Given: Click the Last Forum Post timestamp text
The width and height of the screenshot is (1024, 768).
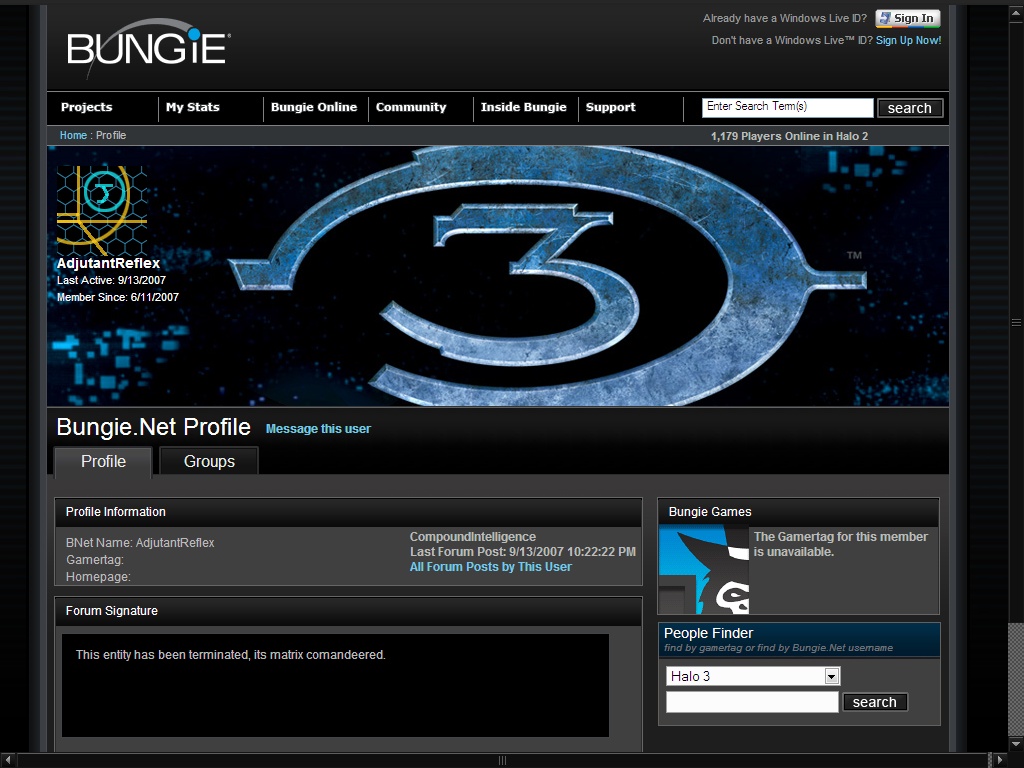Looking at the screenshot, I should [x=522, y=552].
